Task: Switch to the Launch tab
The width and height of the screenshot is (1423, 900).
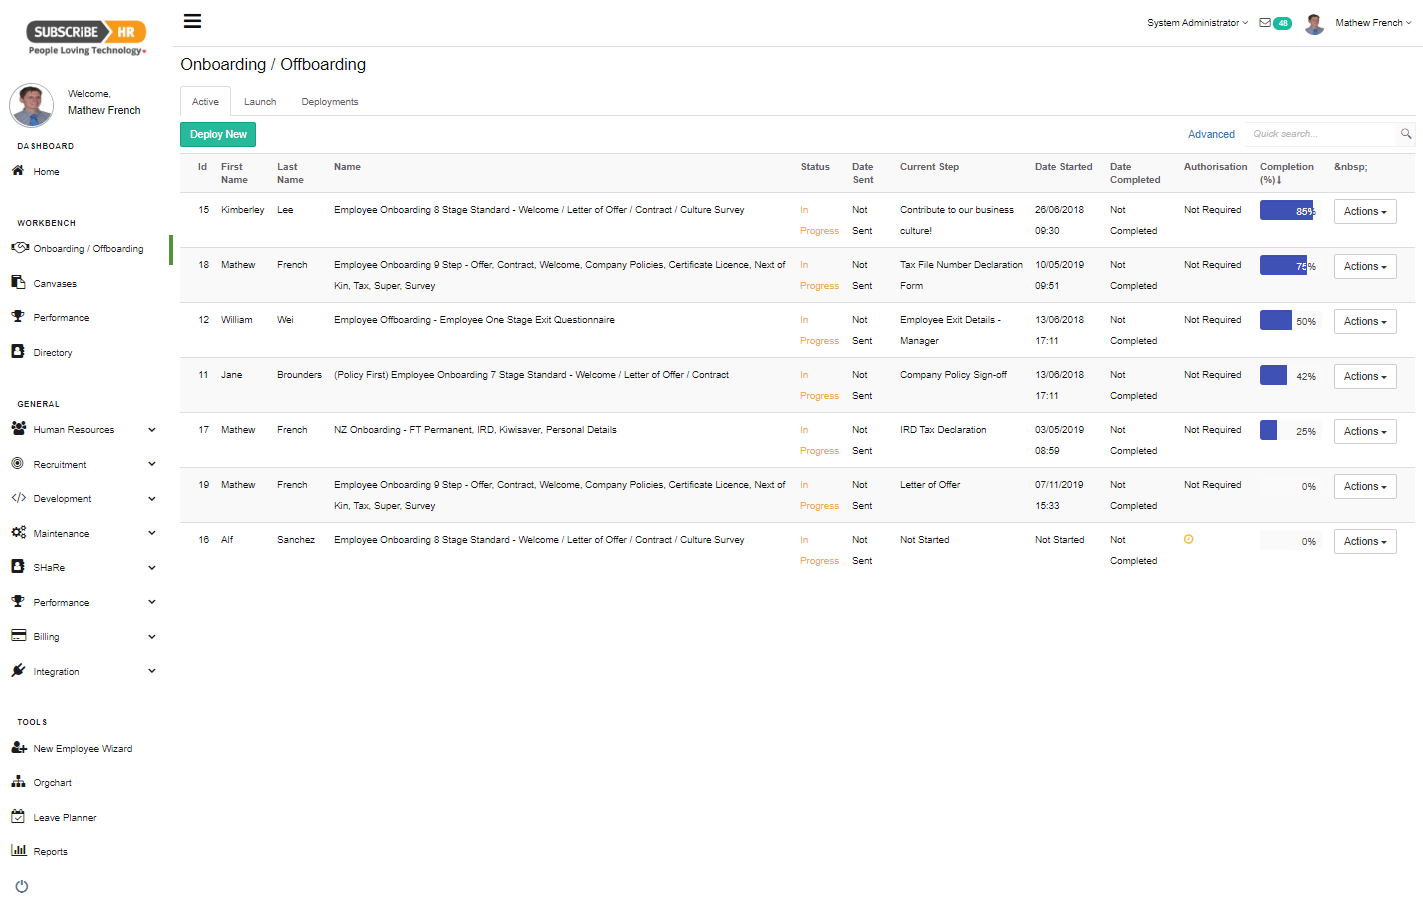Action: pyautogui.click(x=260, y=102)
